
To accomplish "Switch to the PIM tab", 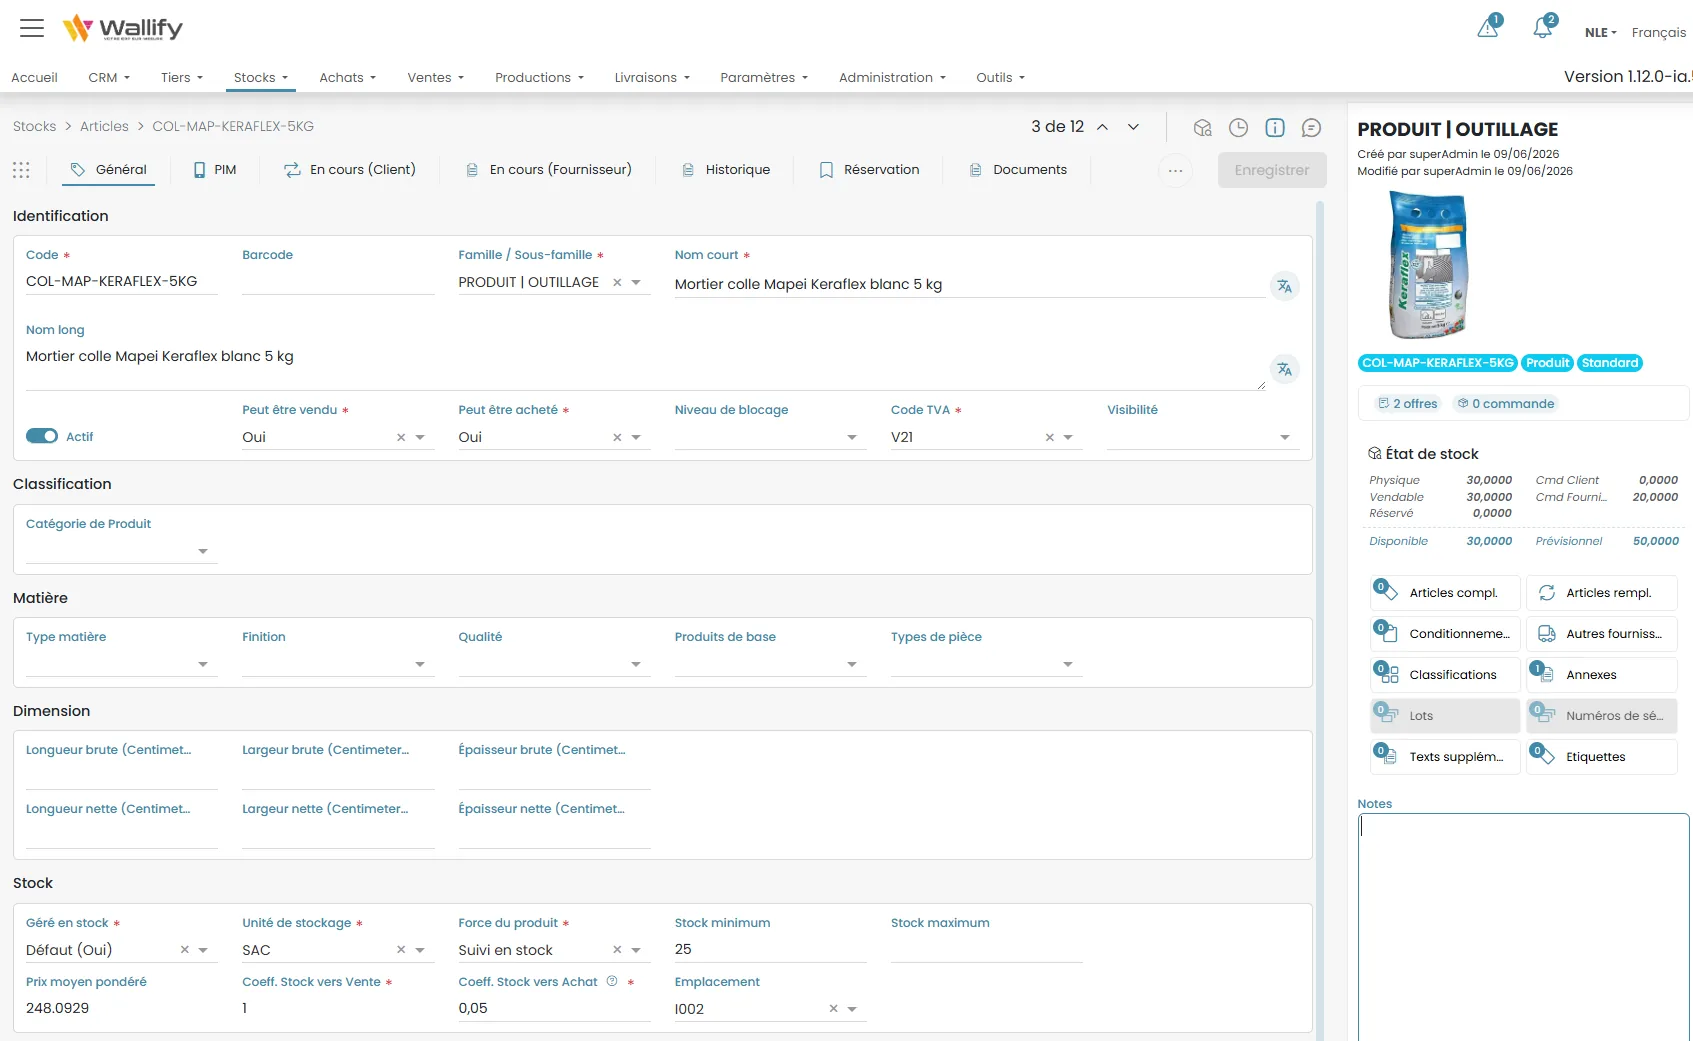I will click(x=215, y=170).
